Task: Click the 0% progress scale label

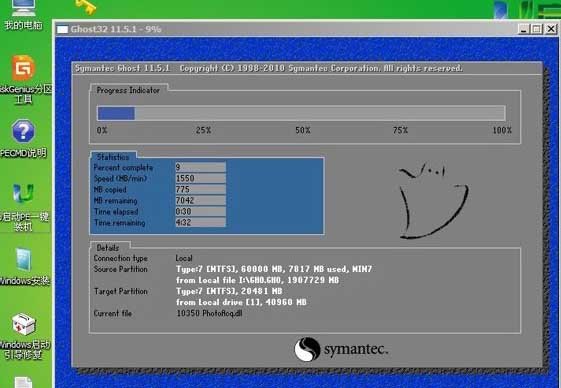Action: pyautogui.click(x=102, y=130)
